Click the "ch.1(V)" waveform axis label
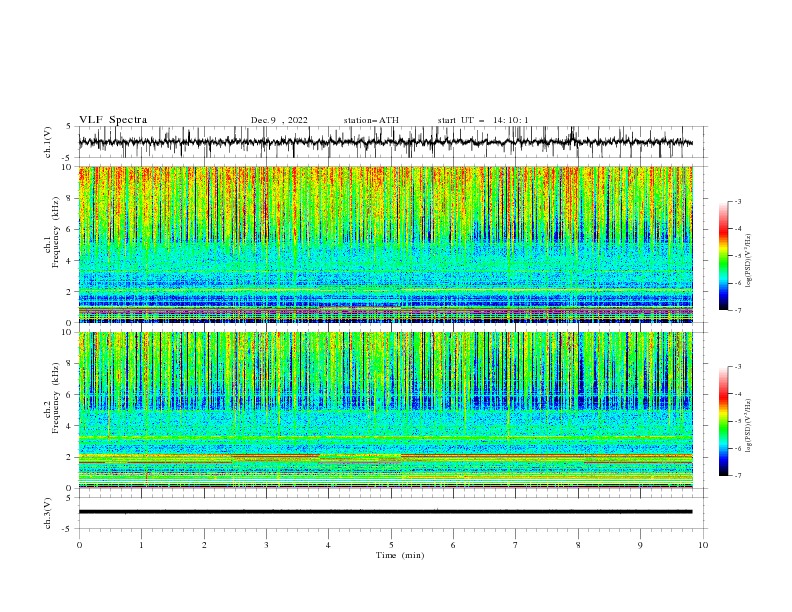 pyautogui.click(x=48, y=142)
